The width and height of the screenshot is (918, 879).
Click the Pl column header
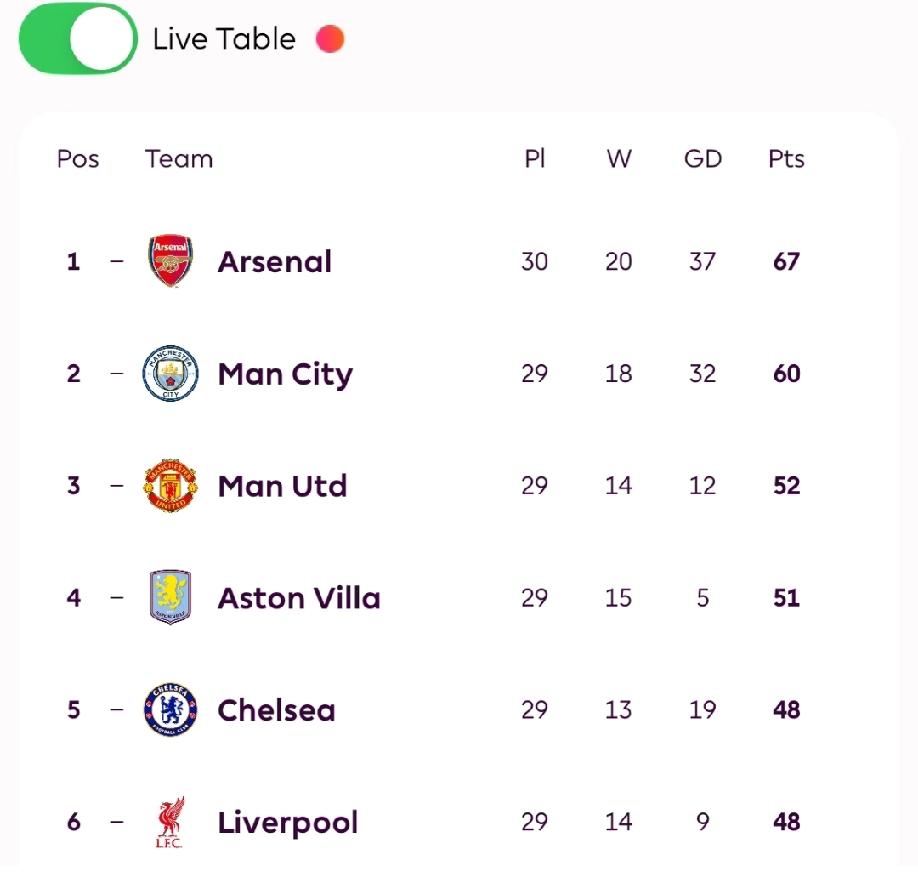pyautogui.click(x=535, y=159)
